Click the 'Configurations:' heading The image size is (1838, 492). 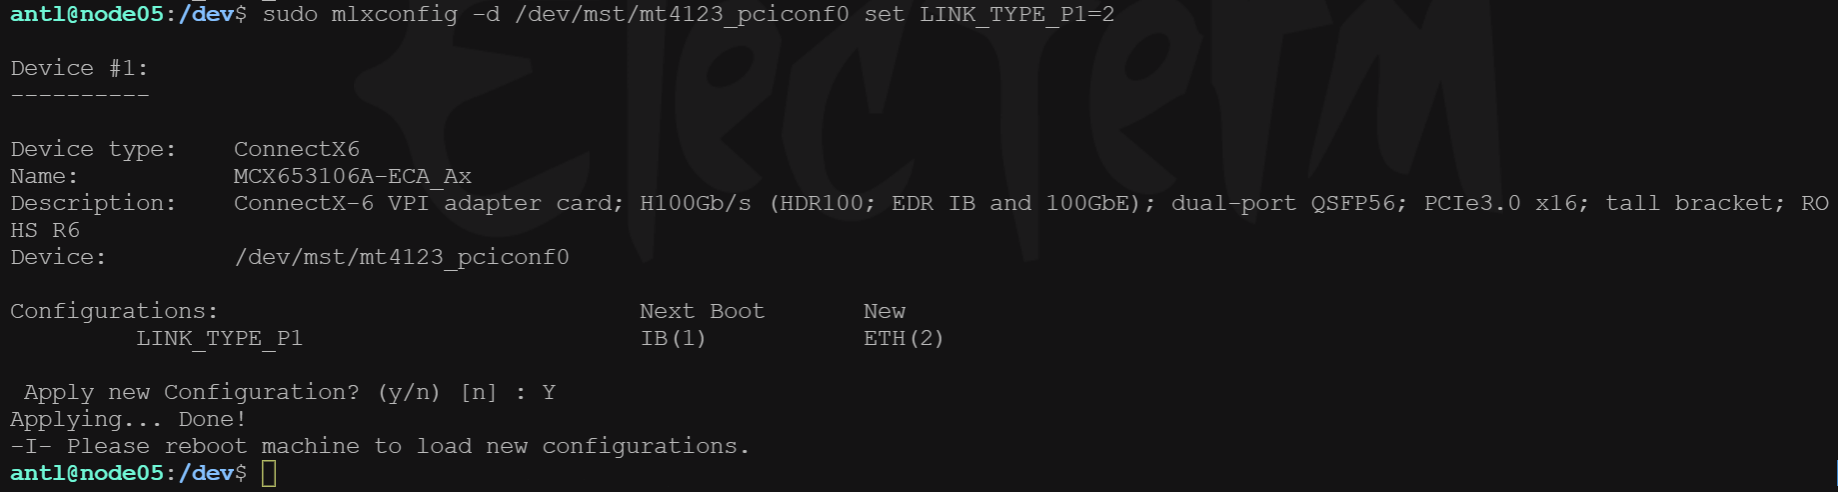coord(114,311)
